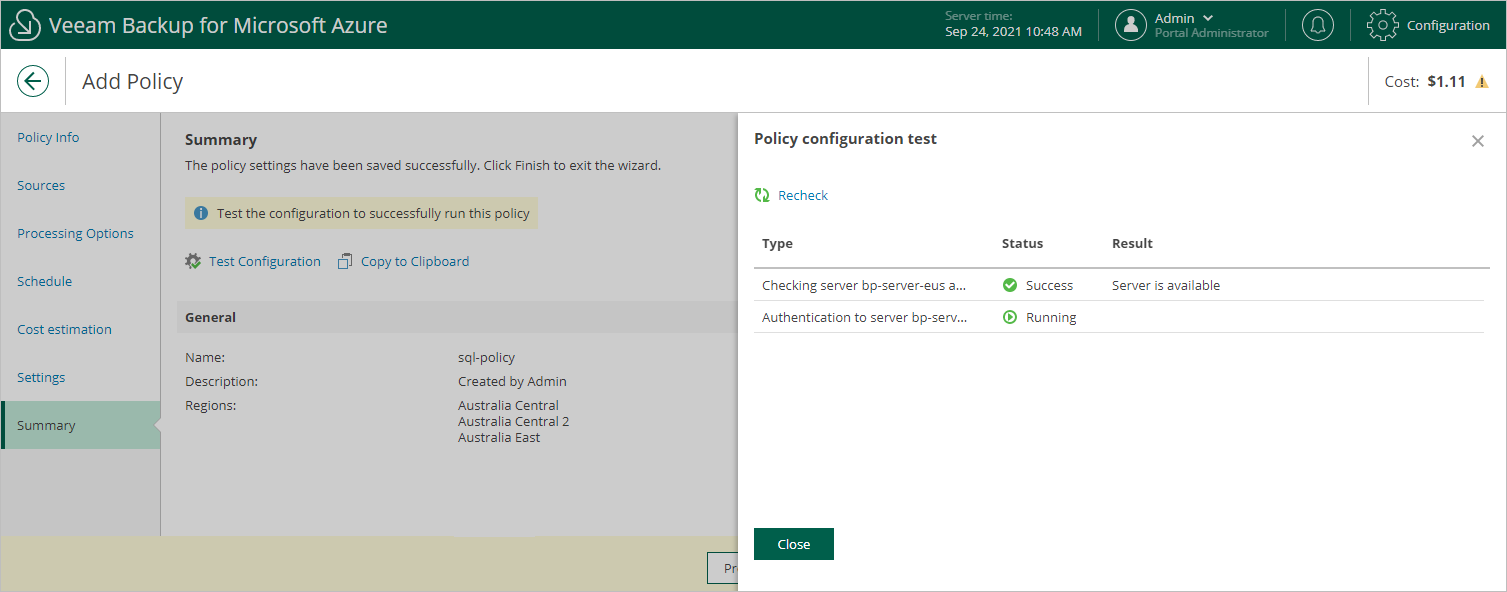The image size is (1507, 592).
Task: Click the Test Configuration link
Action: coord(265,261)
